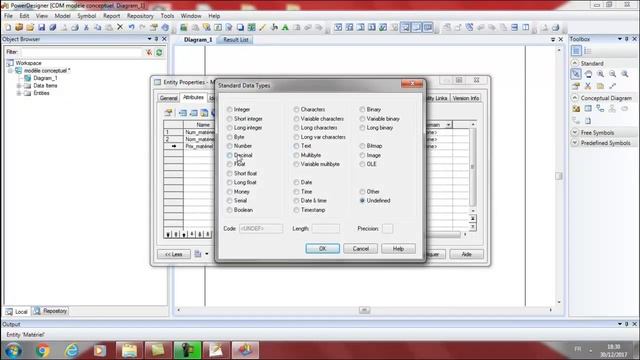Screen dimensions: 640x360
Task: Open the File menu
Action: [8, 16]
